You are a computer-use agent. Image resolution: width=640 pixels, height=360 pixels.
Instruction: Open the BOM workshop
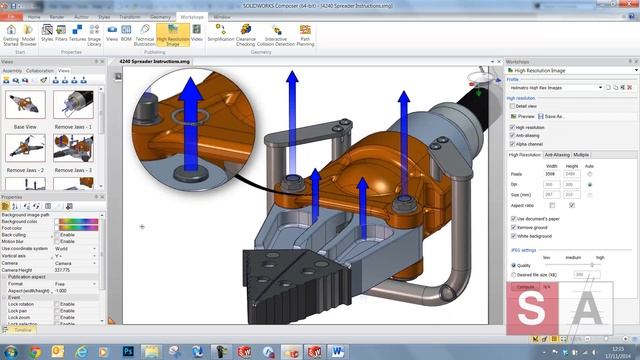point(126,33)
